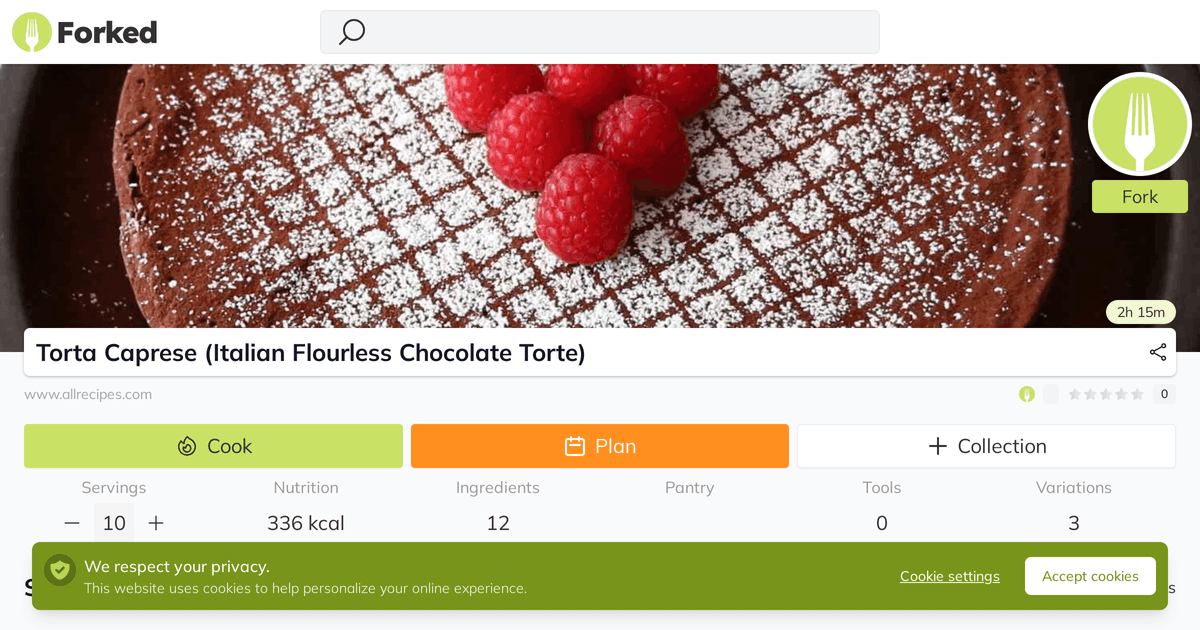
Task: Click the share icon beside recipe title
Action: click(1158, 352)
